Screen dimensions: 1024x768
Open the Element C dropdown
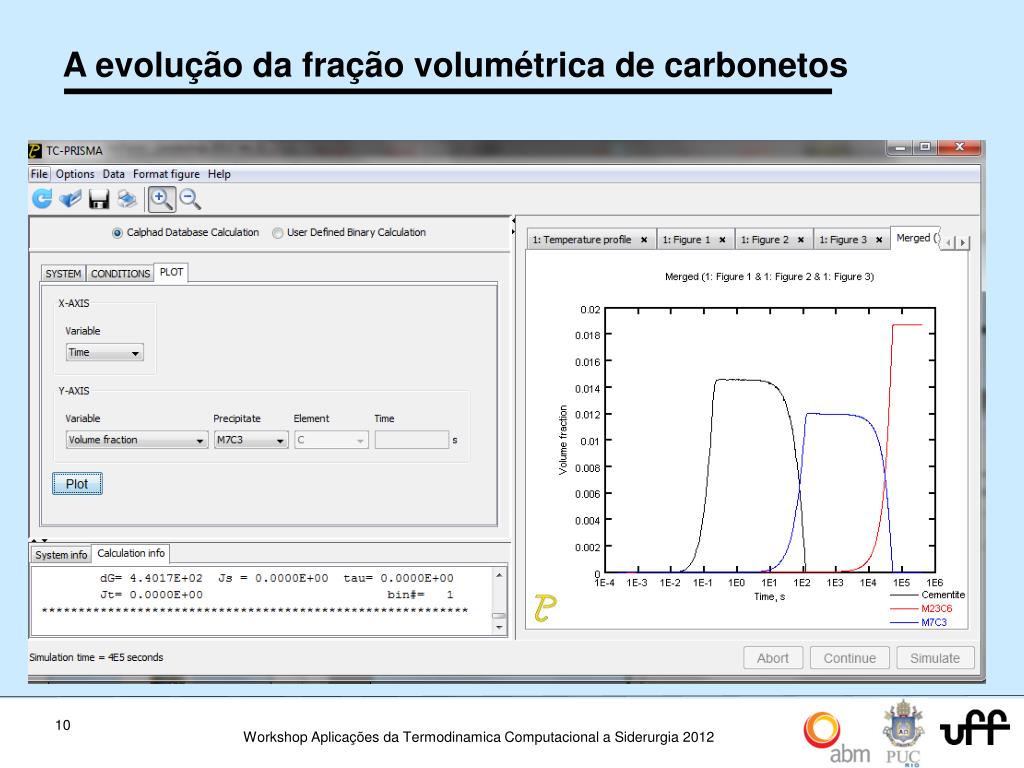pos(331,440)
